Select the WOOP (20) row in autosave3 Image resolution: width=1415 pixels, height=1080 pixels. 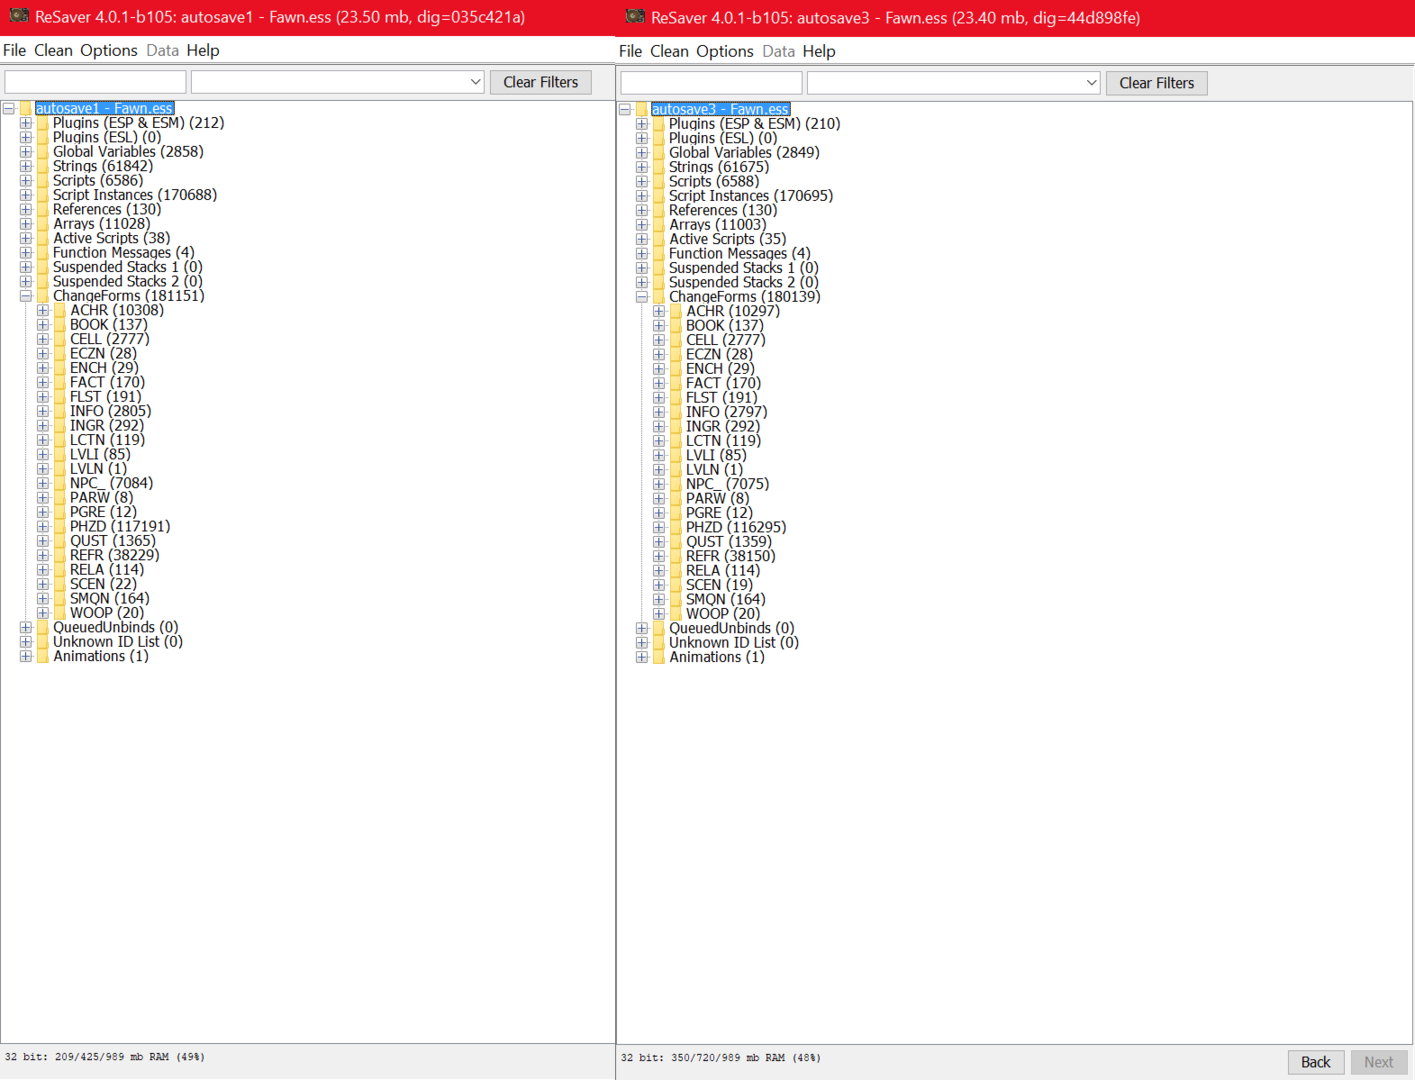723,614
